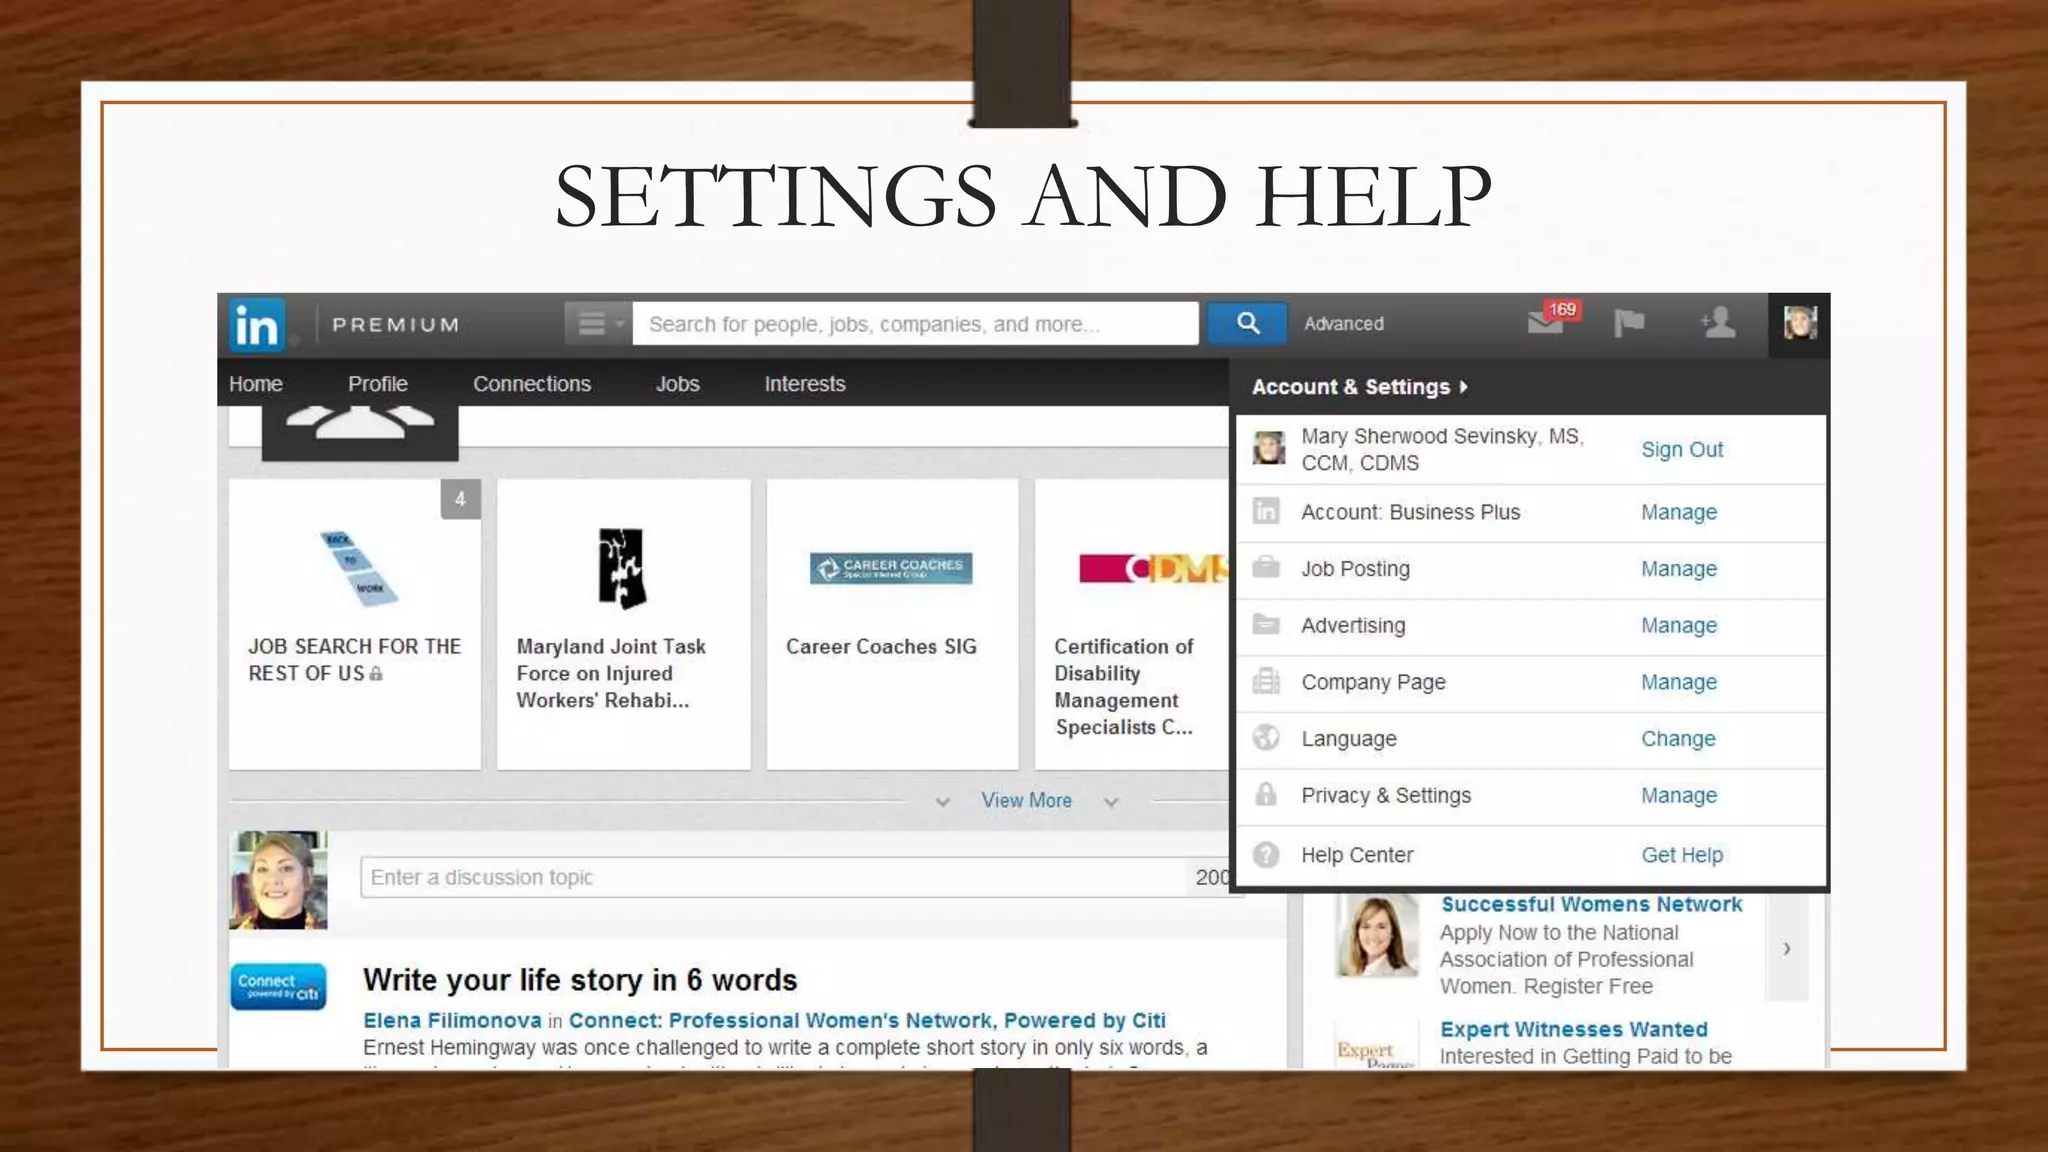Click the ad carousel next chevron
This screenshot has height=1152, width=2048.
1787,948
